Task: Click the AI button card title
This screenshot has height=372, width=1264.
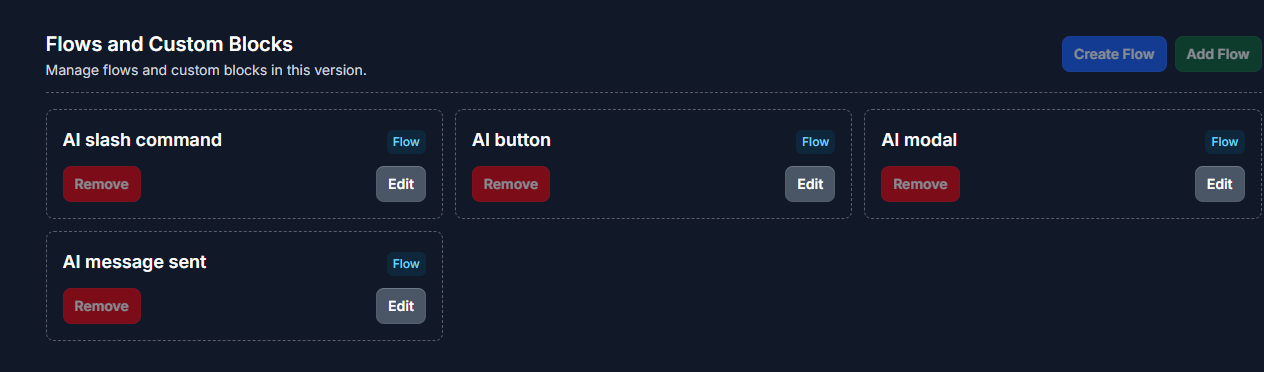Action: tap(511, 140)
